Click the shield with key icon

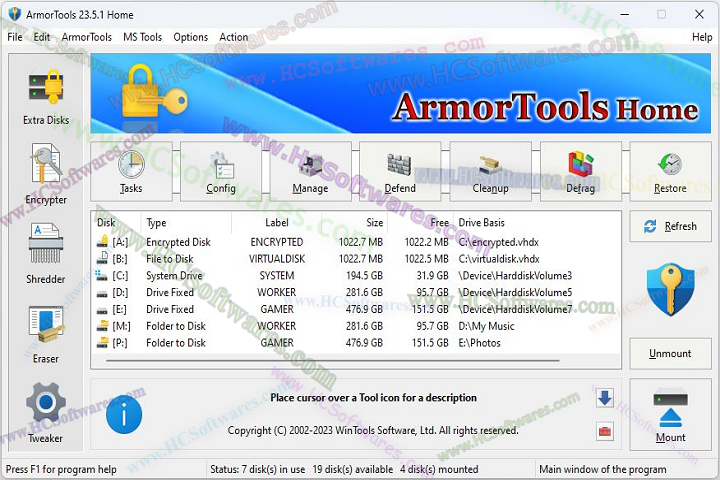[670, 289]
